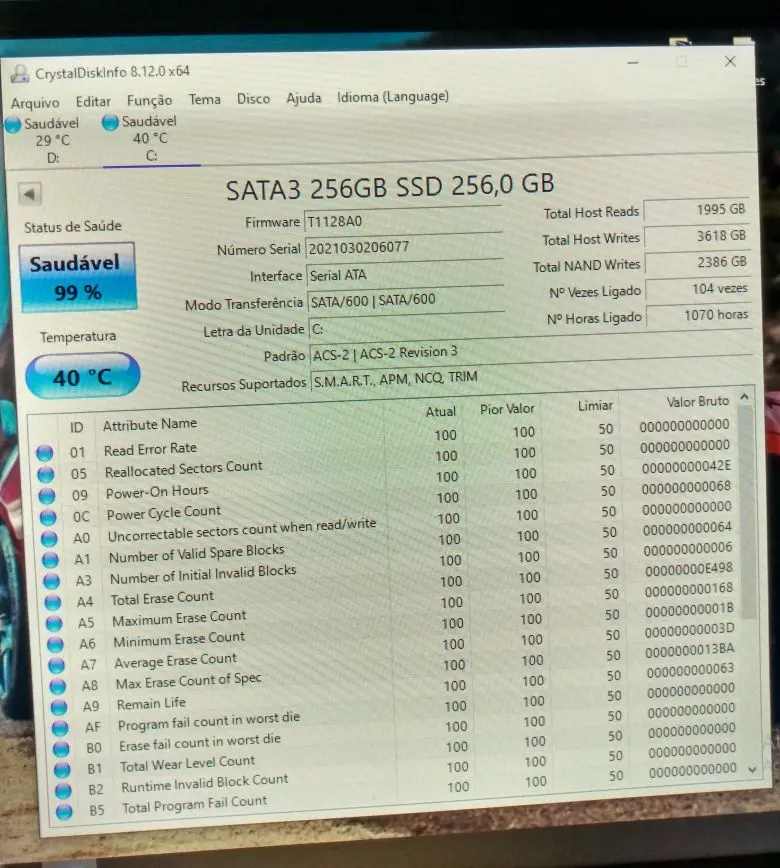Click the status icon for Total Erase Count
Image resolution: width=780 pixels, height=868 pixels.
pos(53,602)
